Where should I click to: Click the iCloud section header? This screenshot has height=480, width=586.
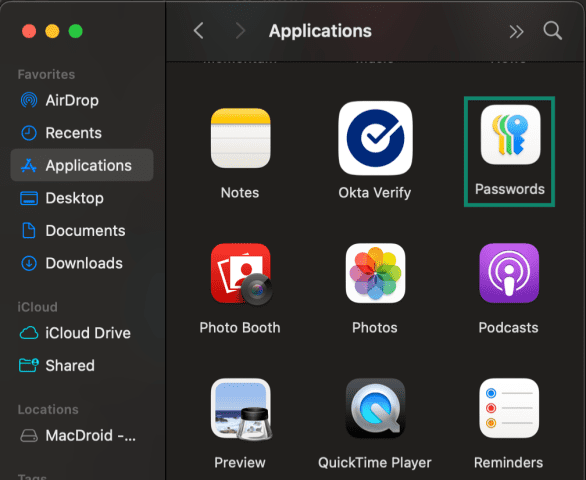[x=37, y=307]
